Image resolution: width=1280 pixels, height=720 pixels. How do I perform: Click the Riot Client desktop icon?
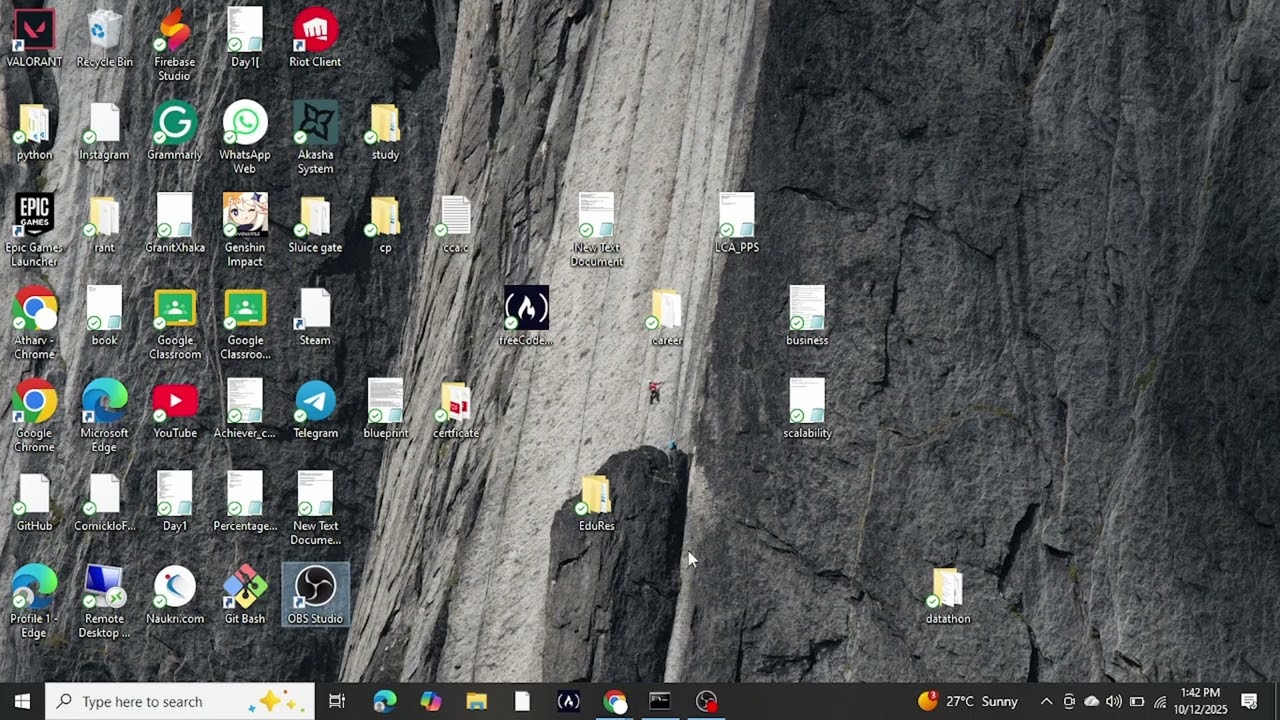[315, 31]
